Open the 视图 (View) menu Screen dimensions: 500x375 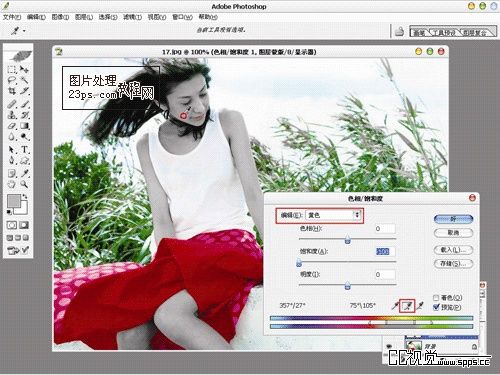pyautogui.click(x=157, y=17)
